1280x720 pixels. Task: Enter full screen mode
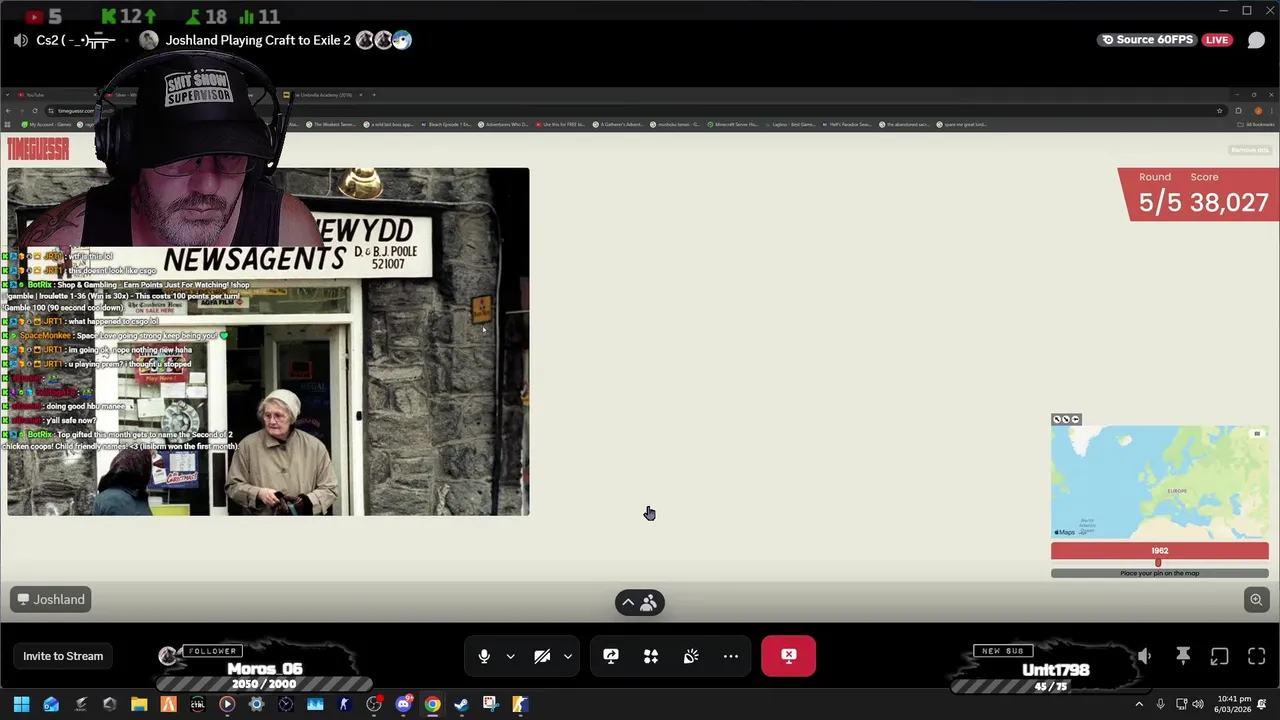click(x=1256, y=656)
